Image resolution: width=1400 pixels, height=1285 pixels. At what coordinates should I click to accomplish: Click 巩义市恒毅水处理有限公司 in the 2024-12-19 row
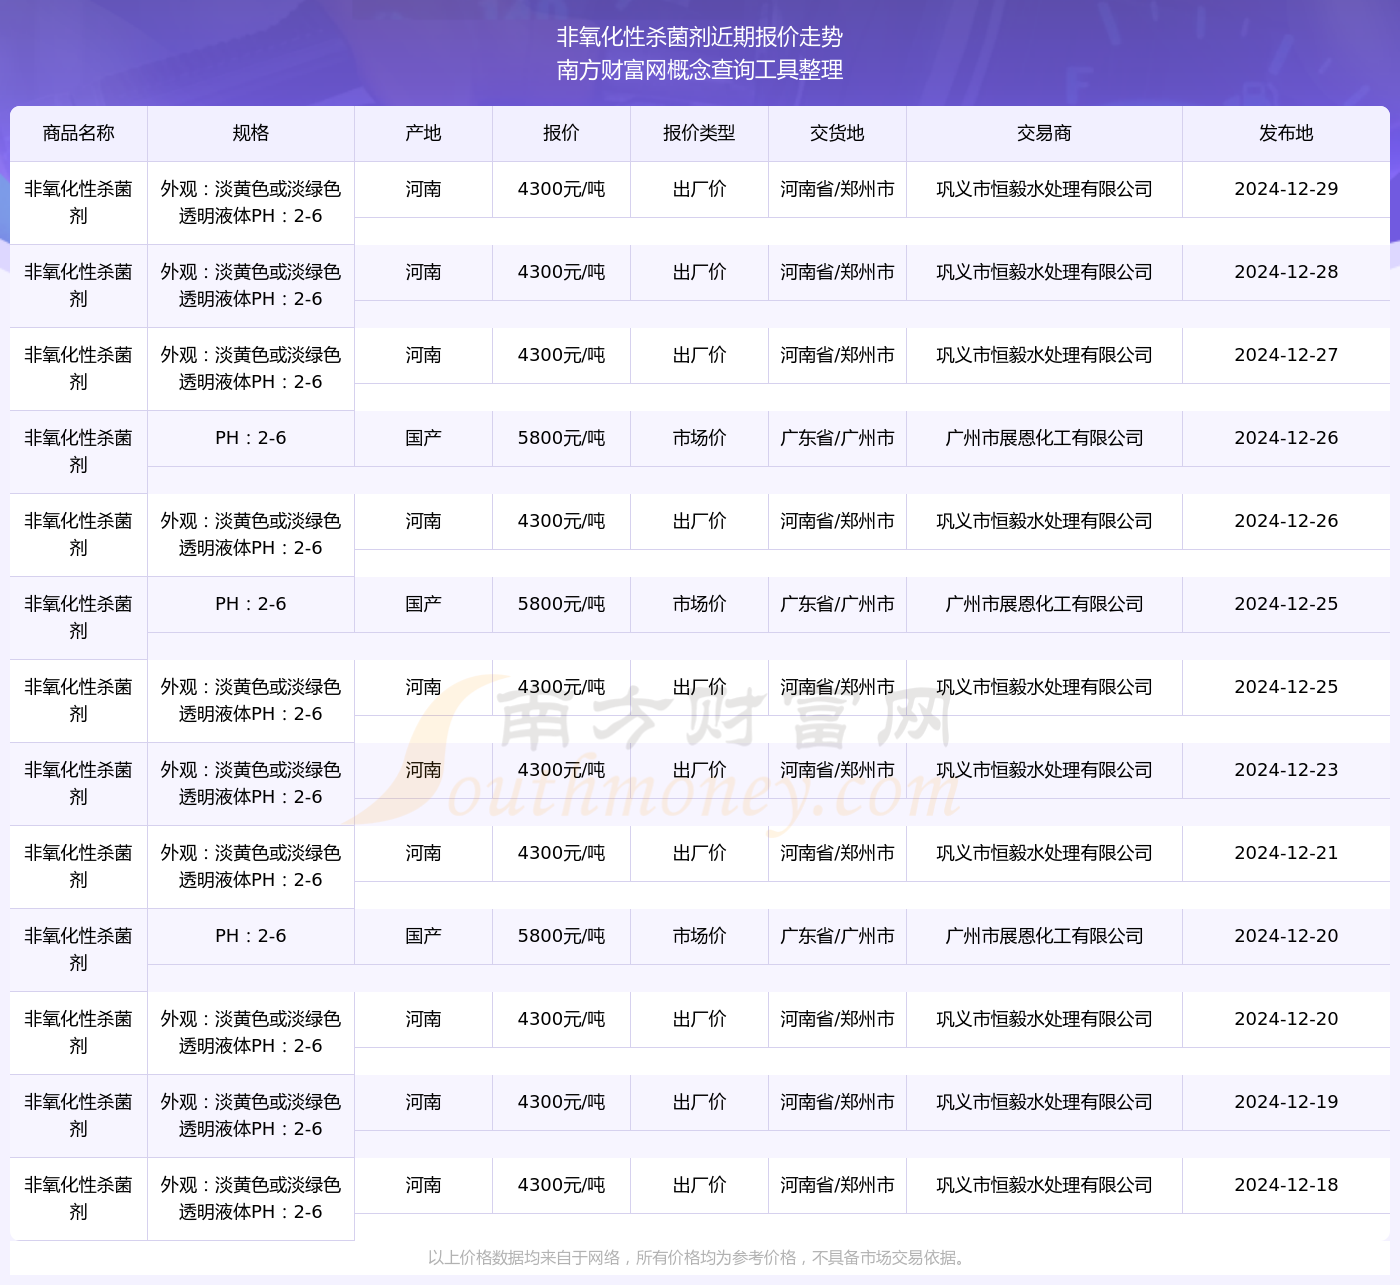point(1044,1102)
